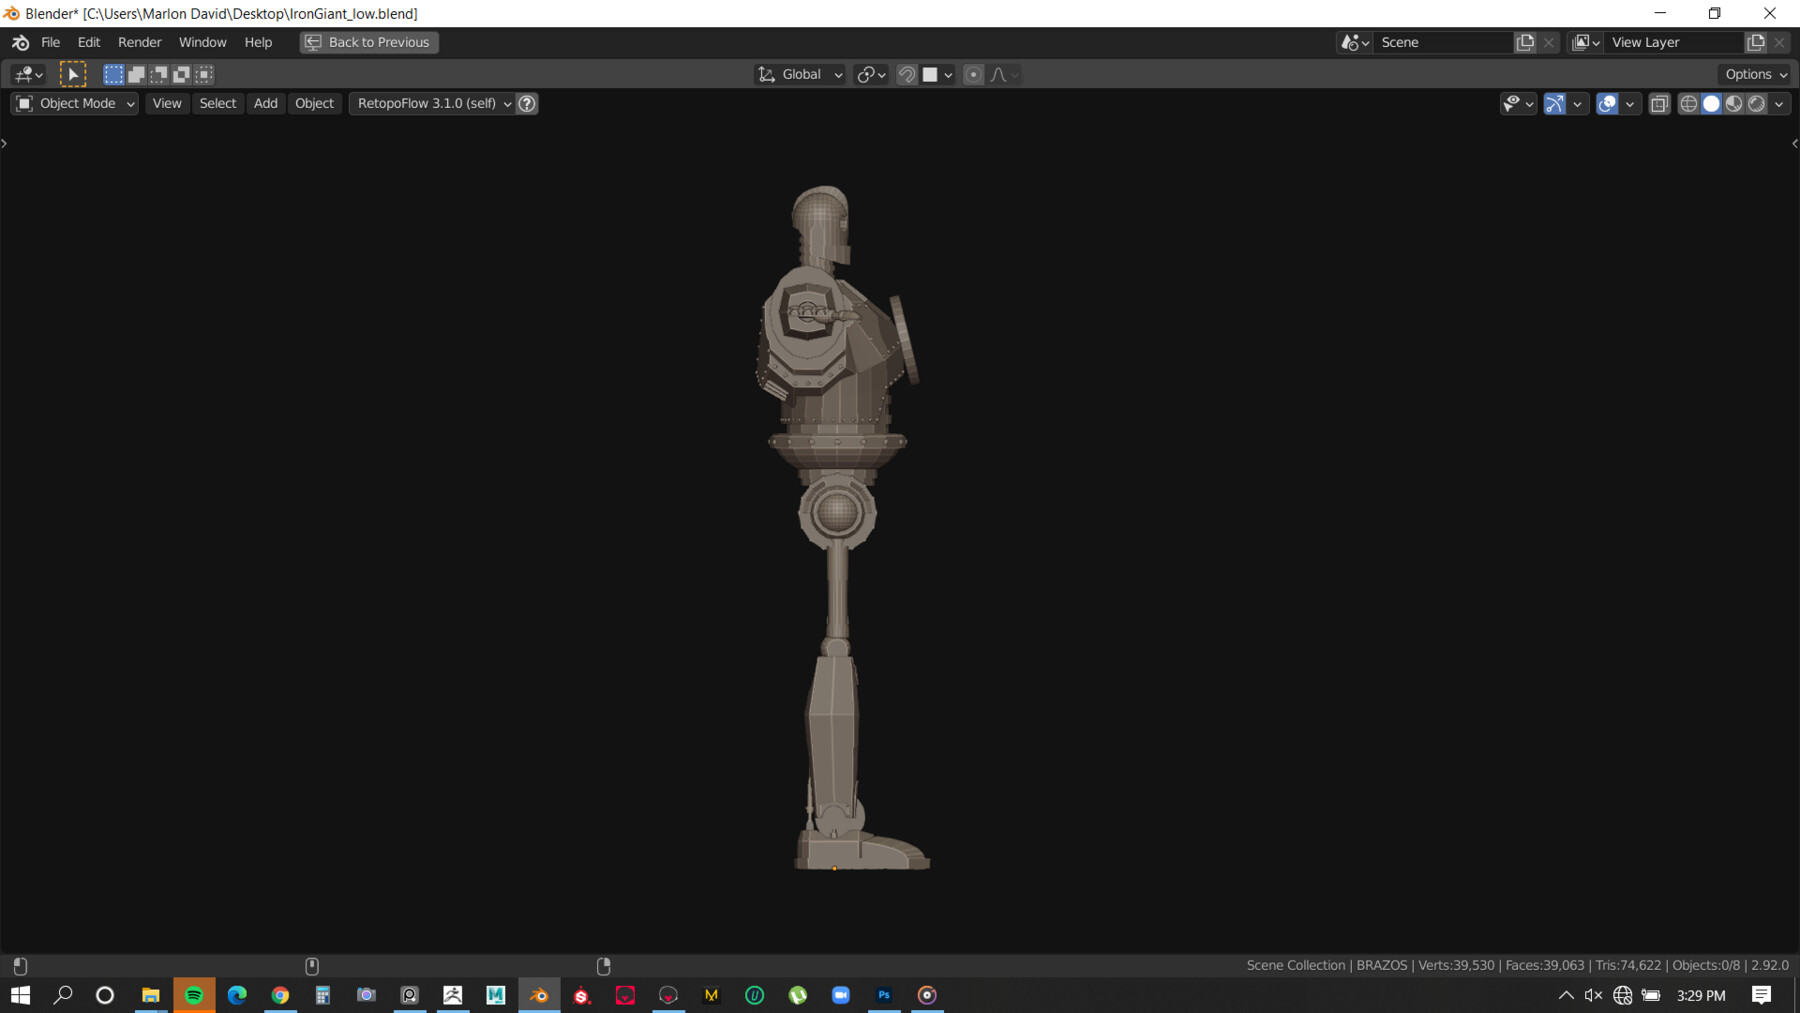Open the RetopoFlow 3.1.0 menu
This screenshot has height=1013, width=1800.
point(430,103)
